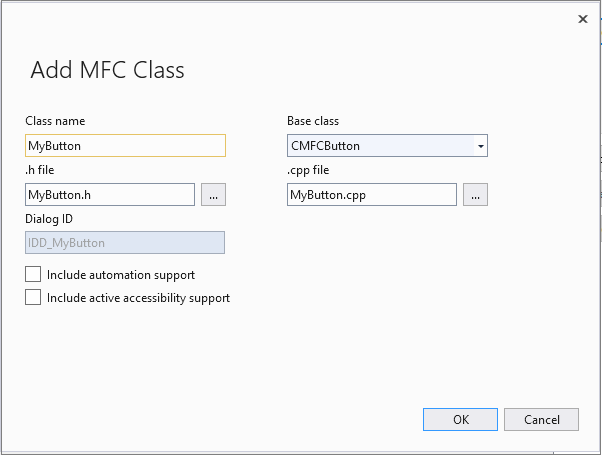This screenshot has height=455, width=602.
Task: Click the 'Include automation support' label text
Action: 121,274
